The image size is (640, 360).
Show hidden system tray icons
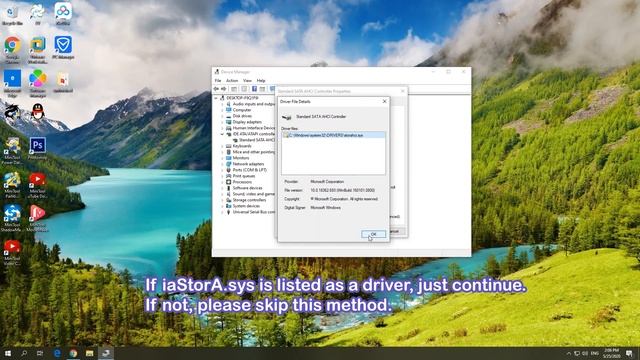[568, 353]
